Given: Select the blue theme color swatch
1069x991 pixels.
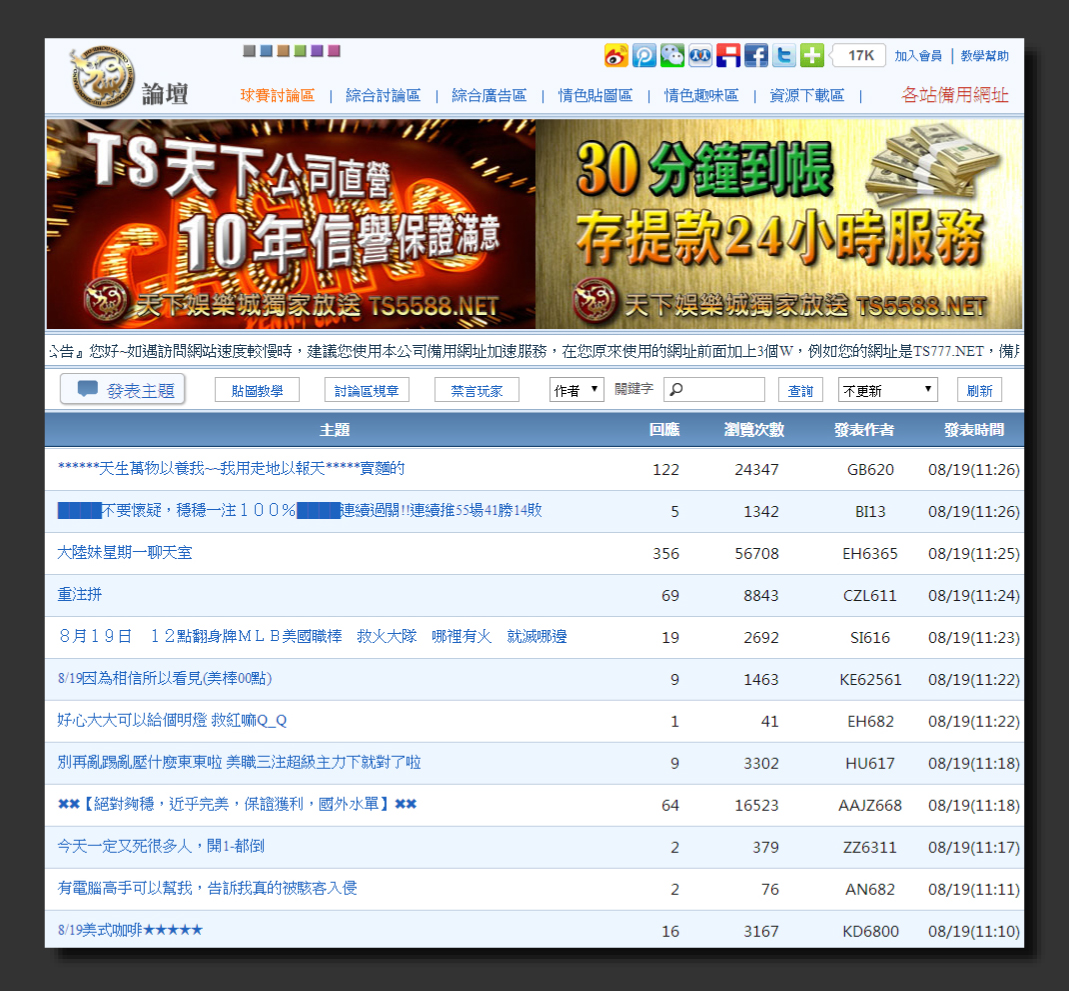Looking at the screenshot, I should pos(266,50).
